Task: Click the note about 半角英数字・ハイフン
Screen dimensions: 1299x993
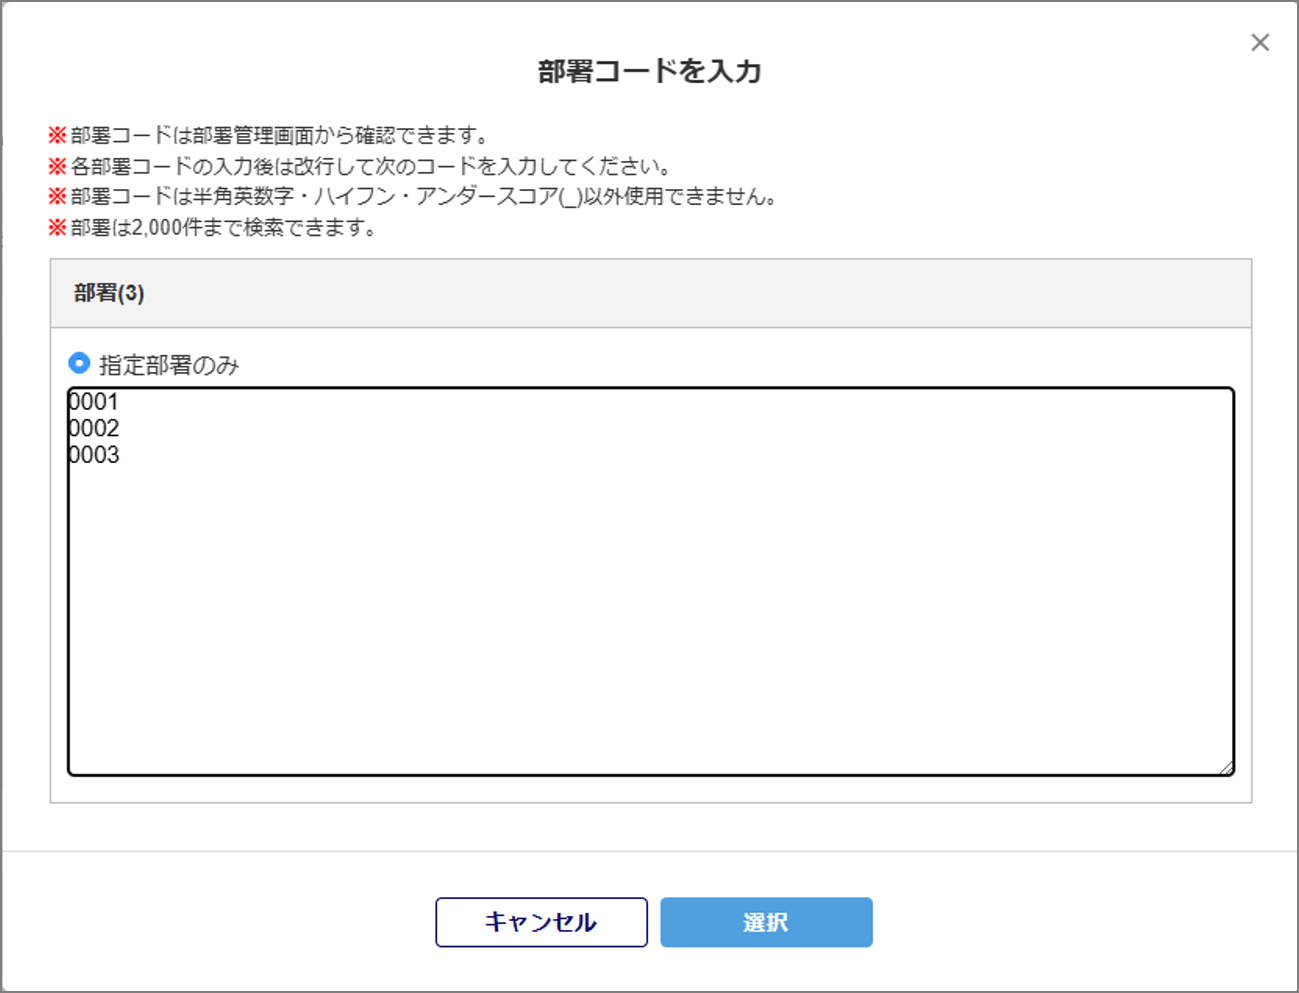Action: (x=414, y=197)
